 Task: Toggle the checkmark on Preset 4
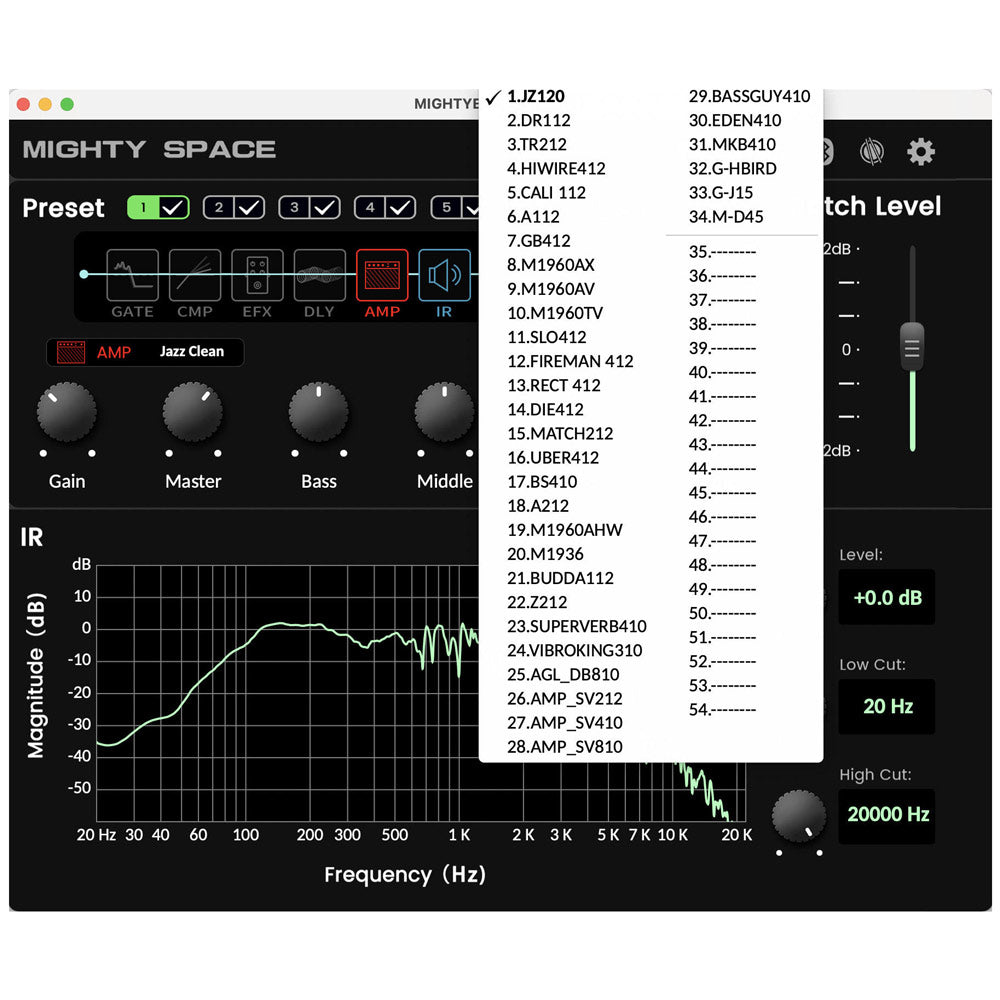click(x=401, y=208)
